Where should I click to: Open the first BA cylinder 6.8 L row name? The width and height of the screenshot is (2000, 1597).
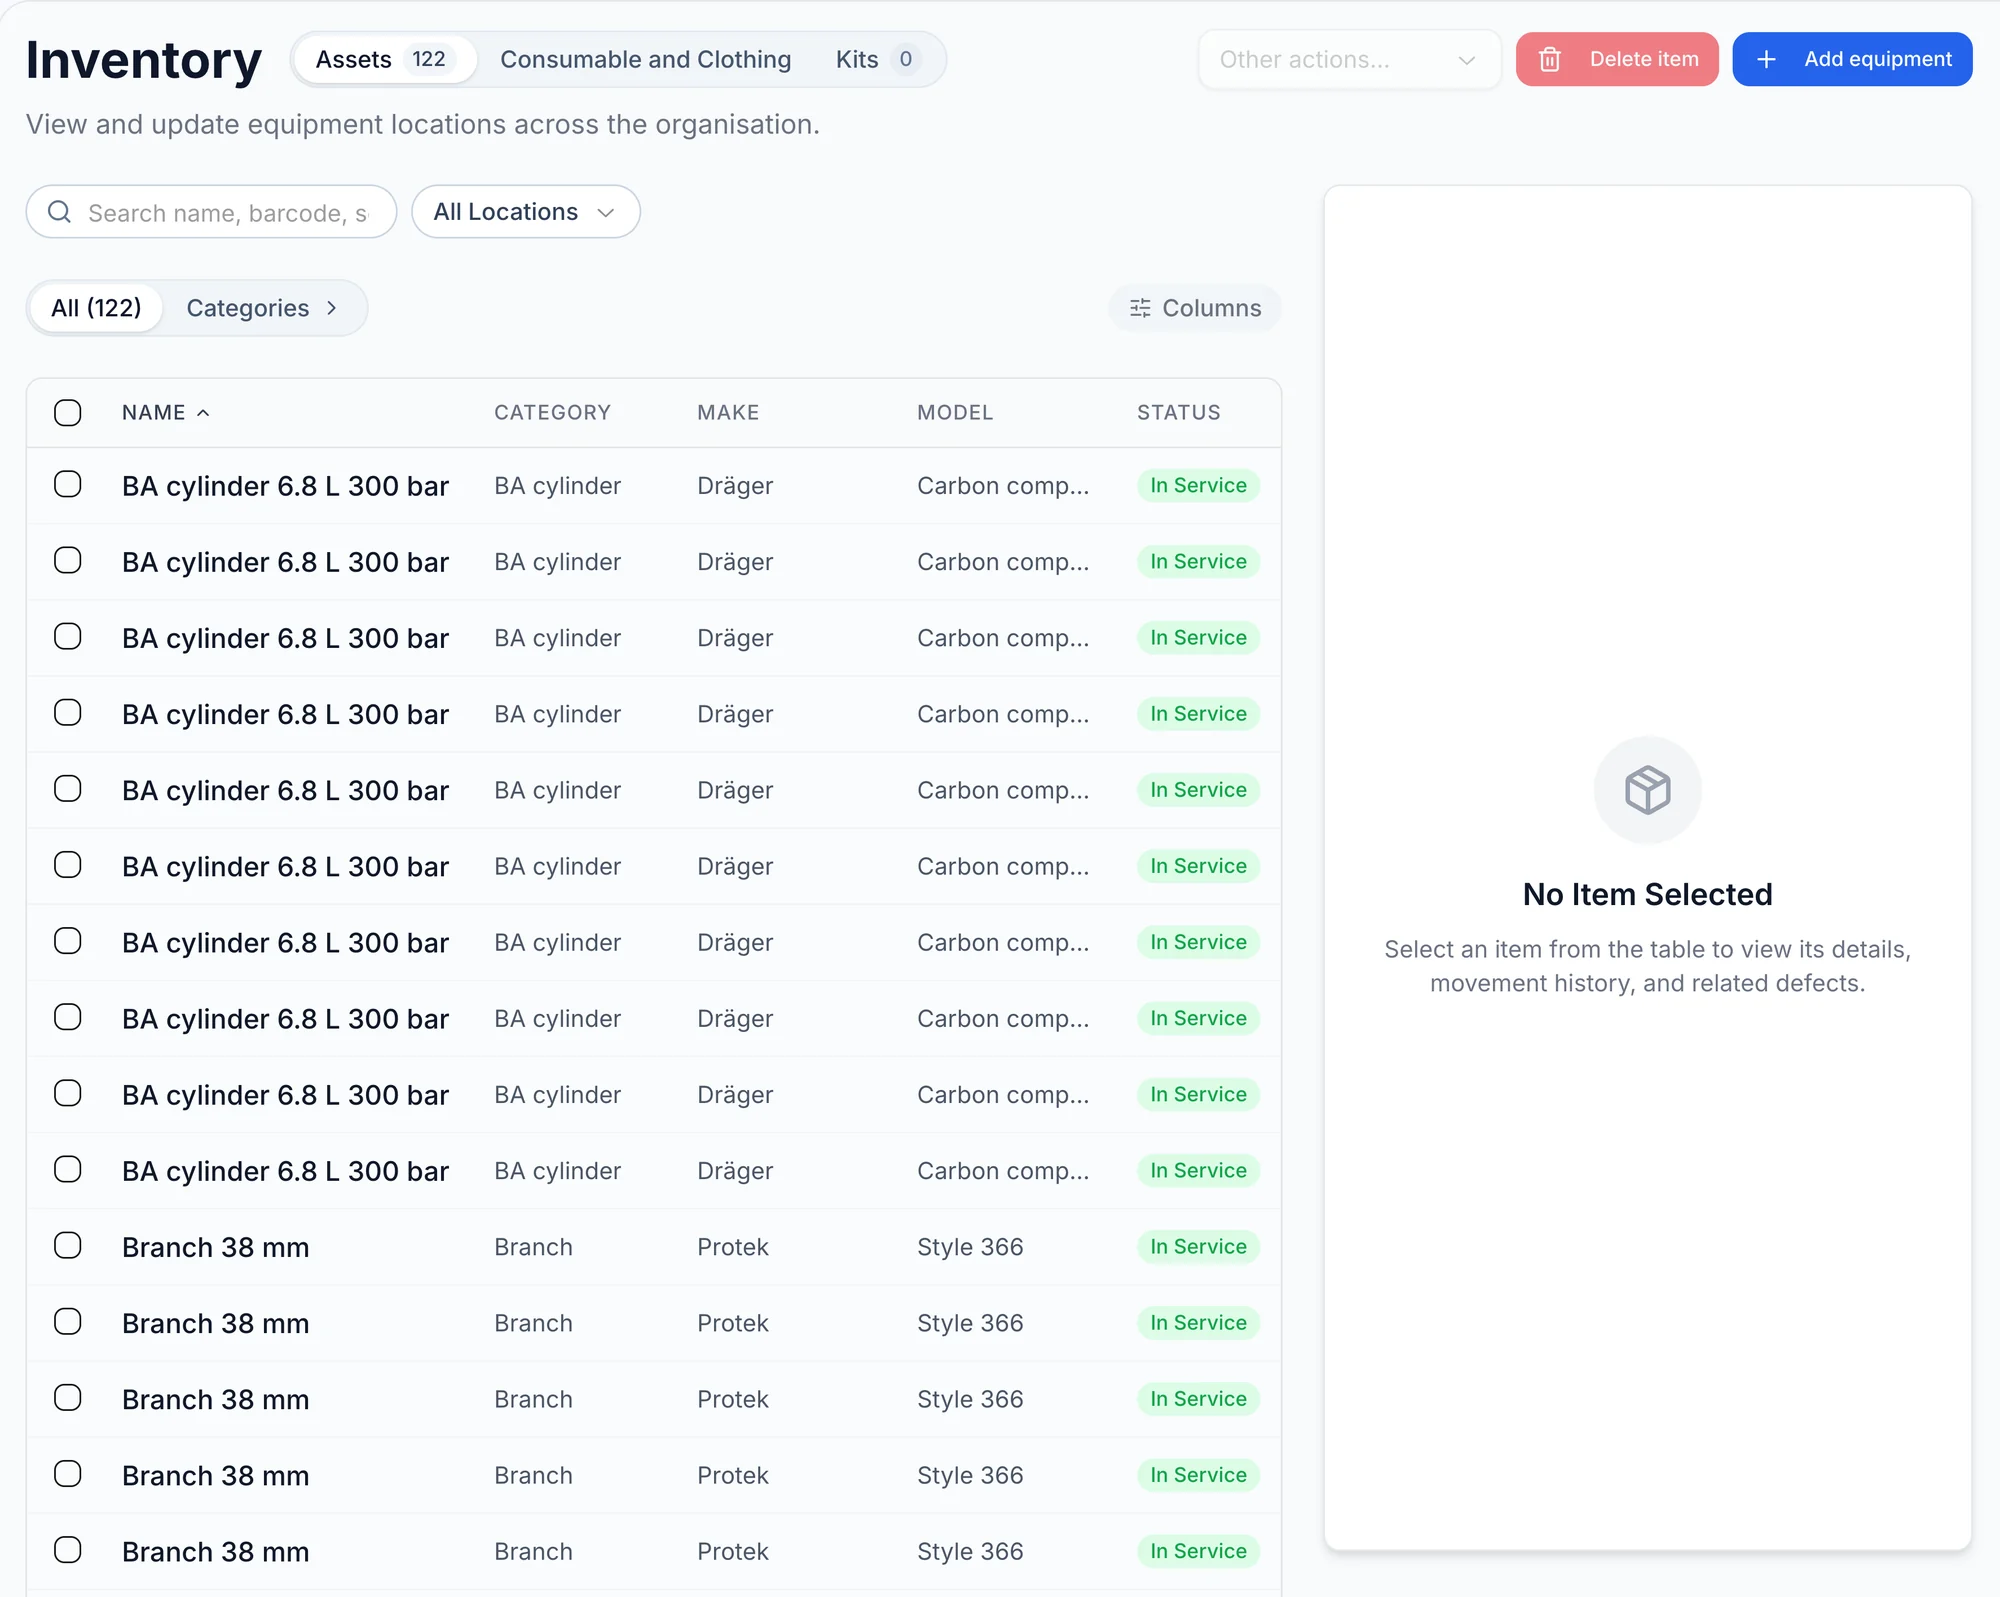(x=285, y=486)
